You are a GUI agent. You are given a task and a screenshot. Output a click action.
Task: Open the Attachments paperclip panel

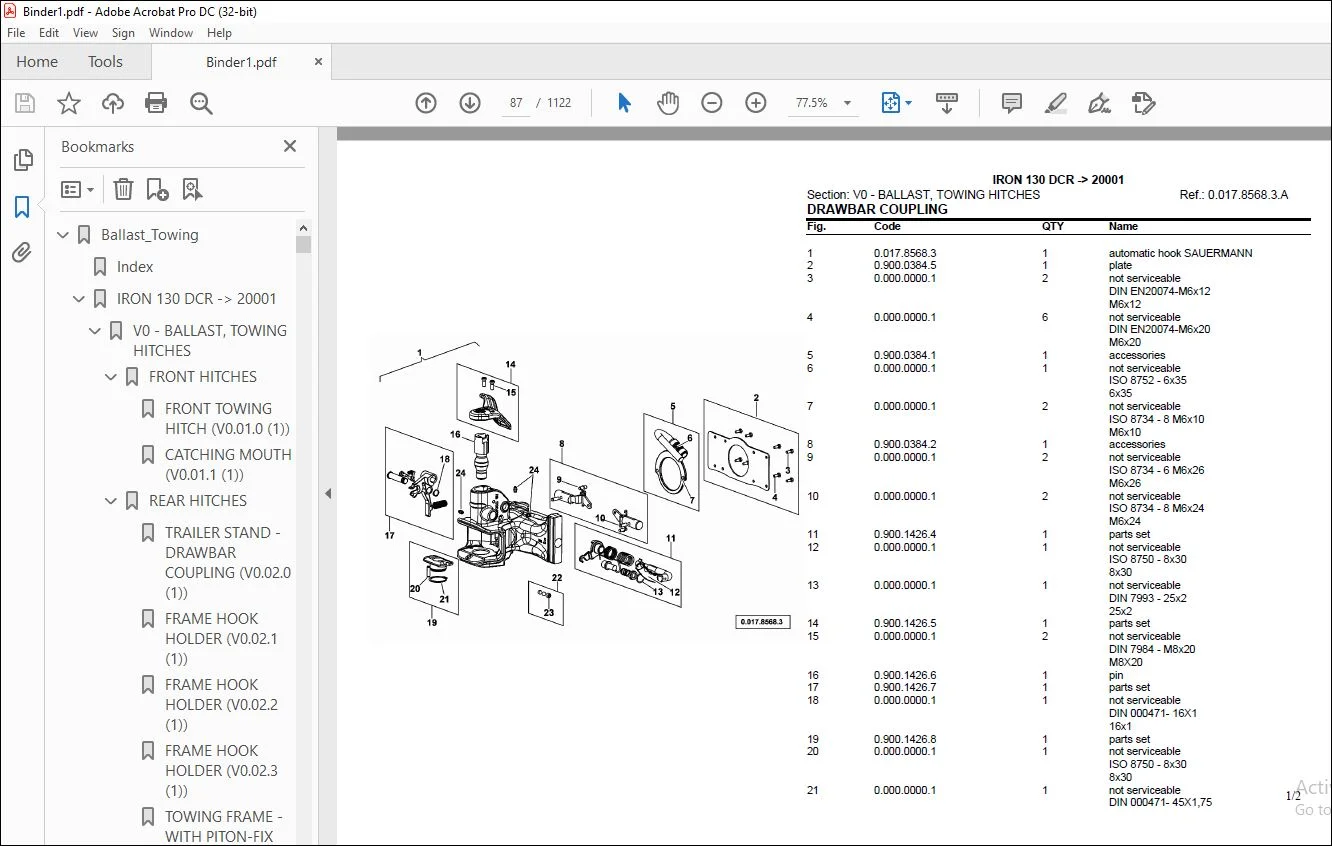[x=22, y=253]
